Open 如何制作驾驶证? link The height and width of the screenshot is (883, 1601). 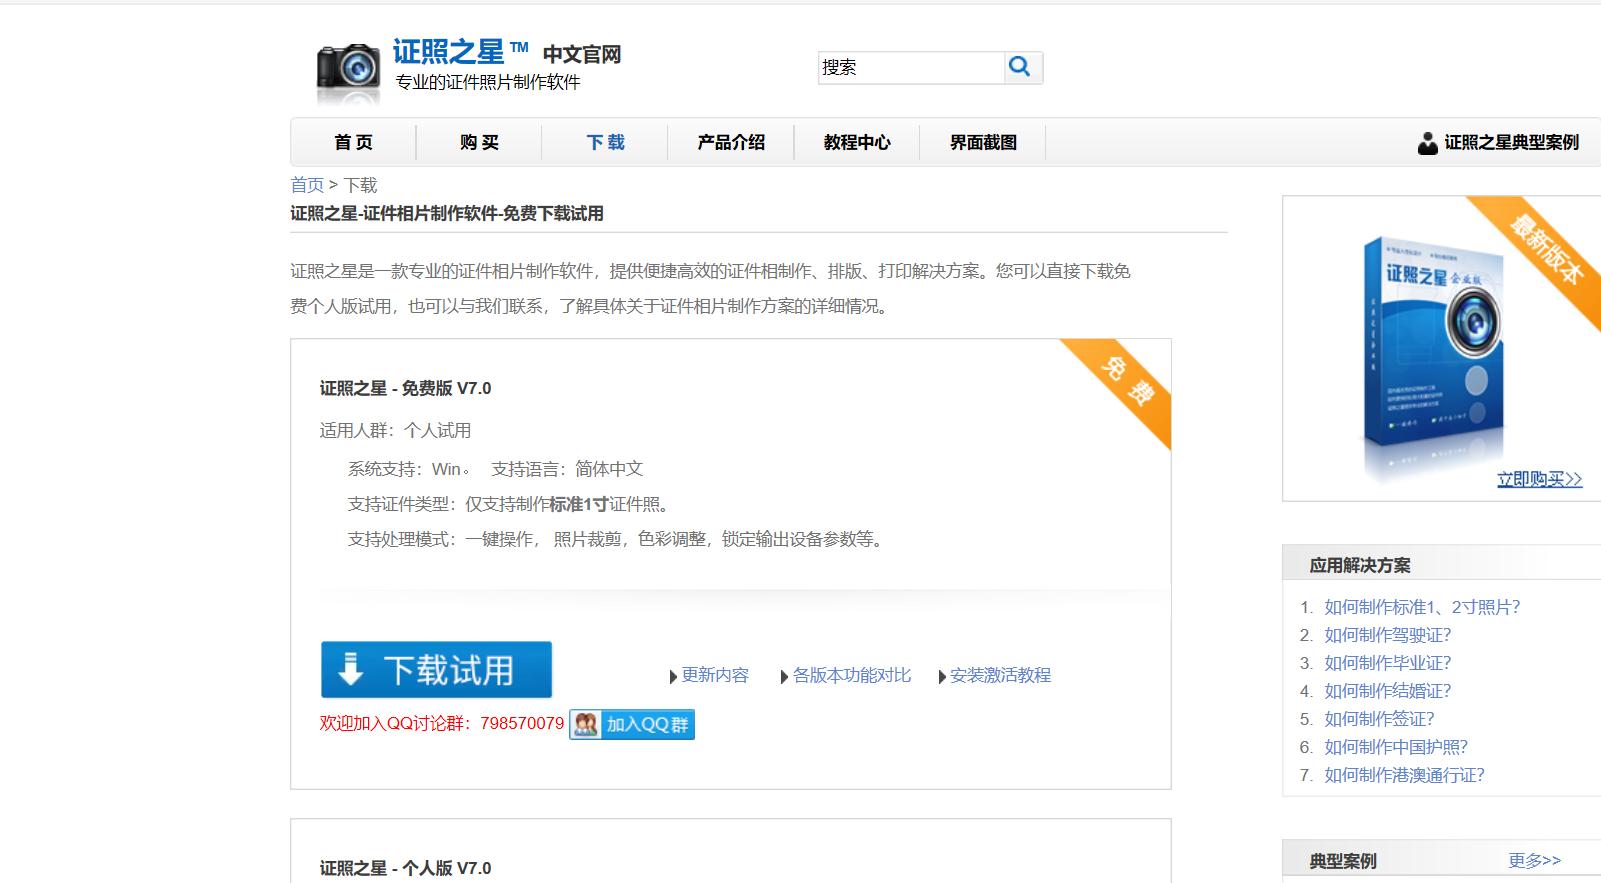point(1387,635)
